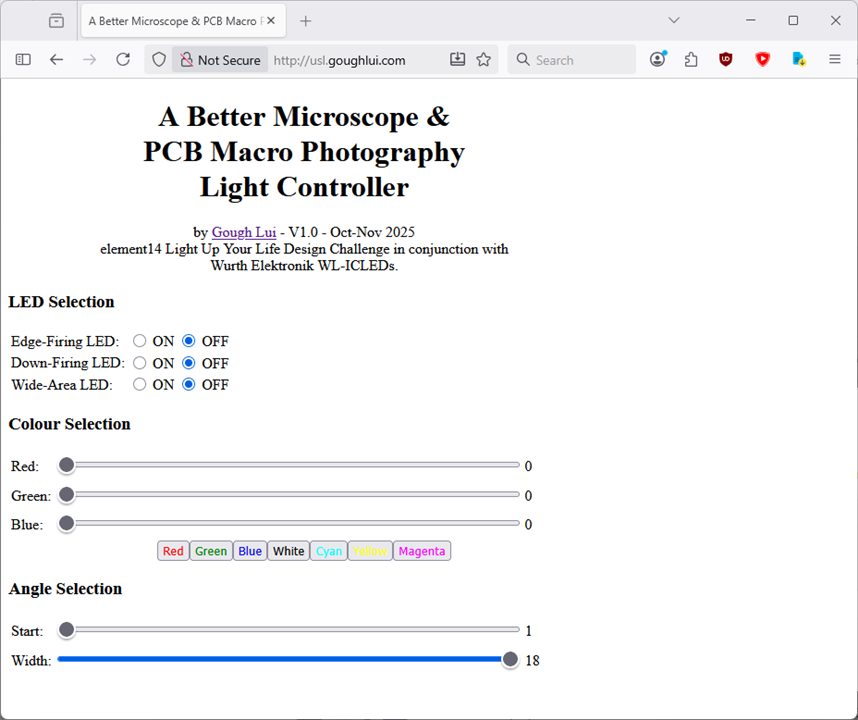Bookmark this page with star icon
The height and width of the screenshot is (720, 858).
tap(484, 60)
